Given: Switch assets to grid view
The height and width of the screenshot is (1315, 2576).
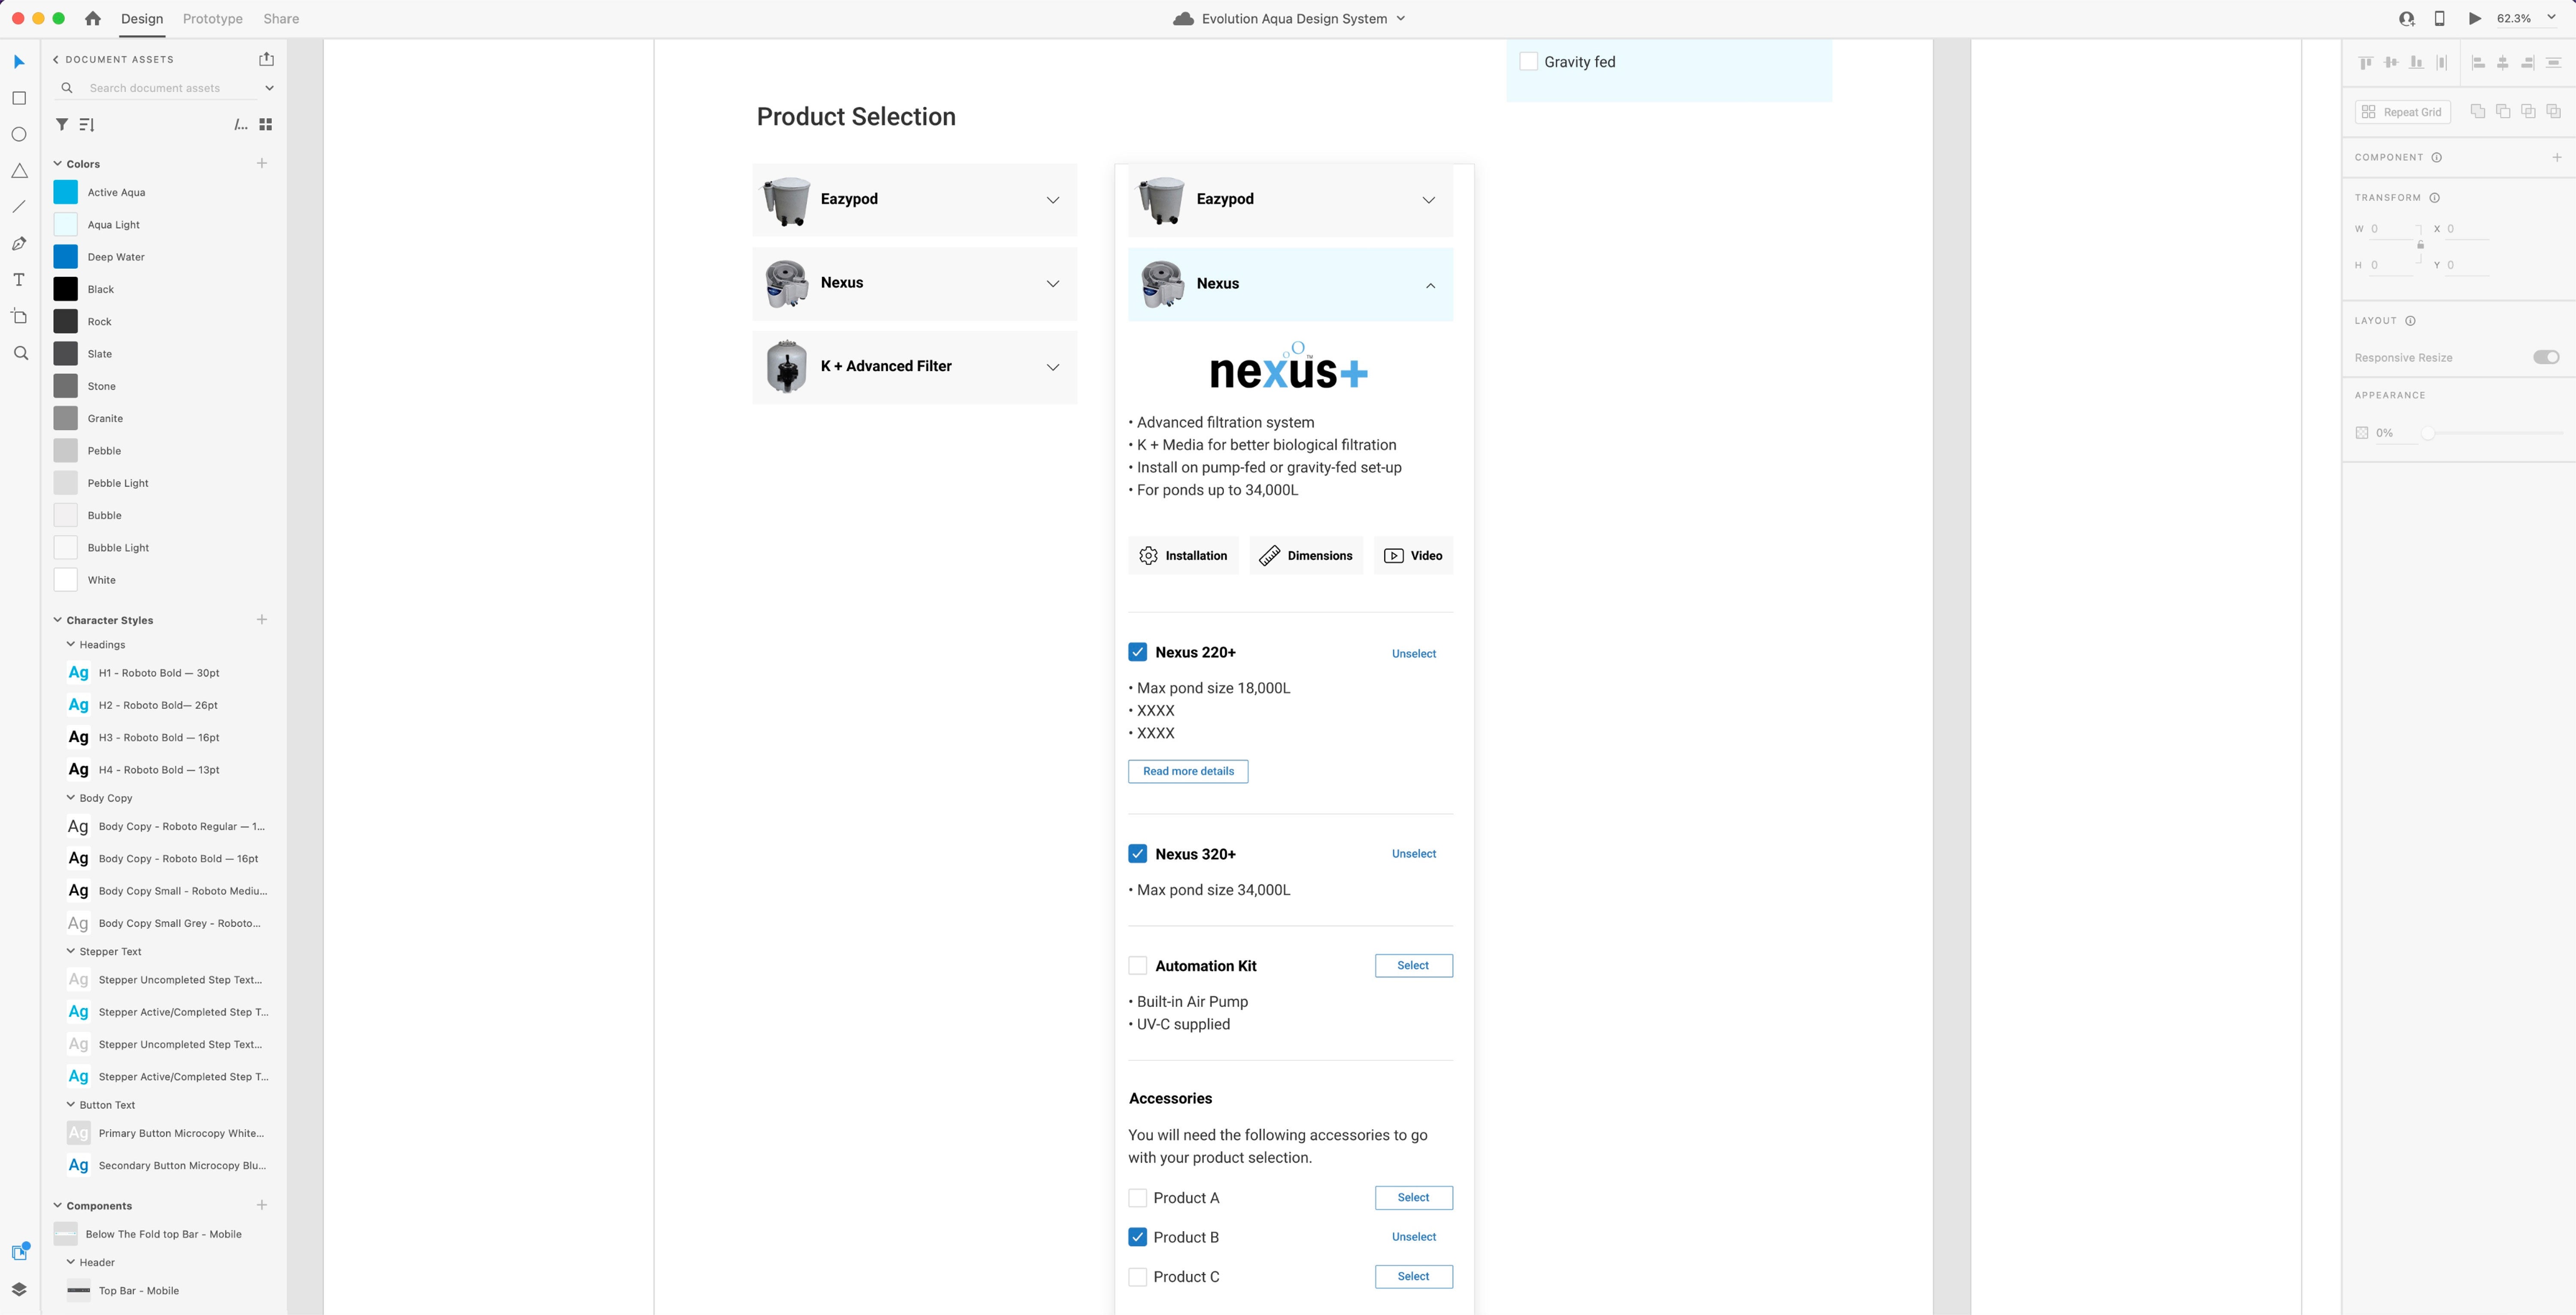Looking at the screenshot, I should 266,125.
